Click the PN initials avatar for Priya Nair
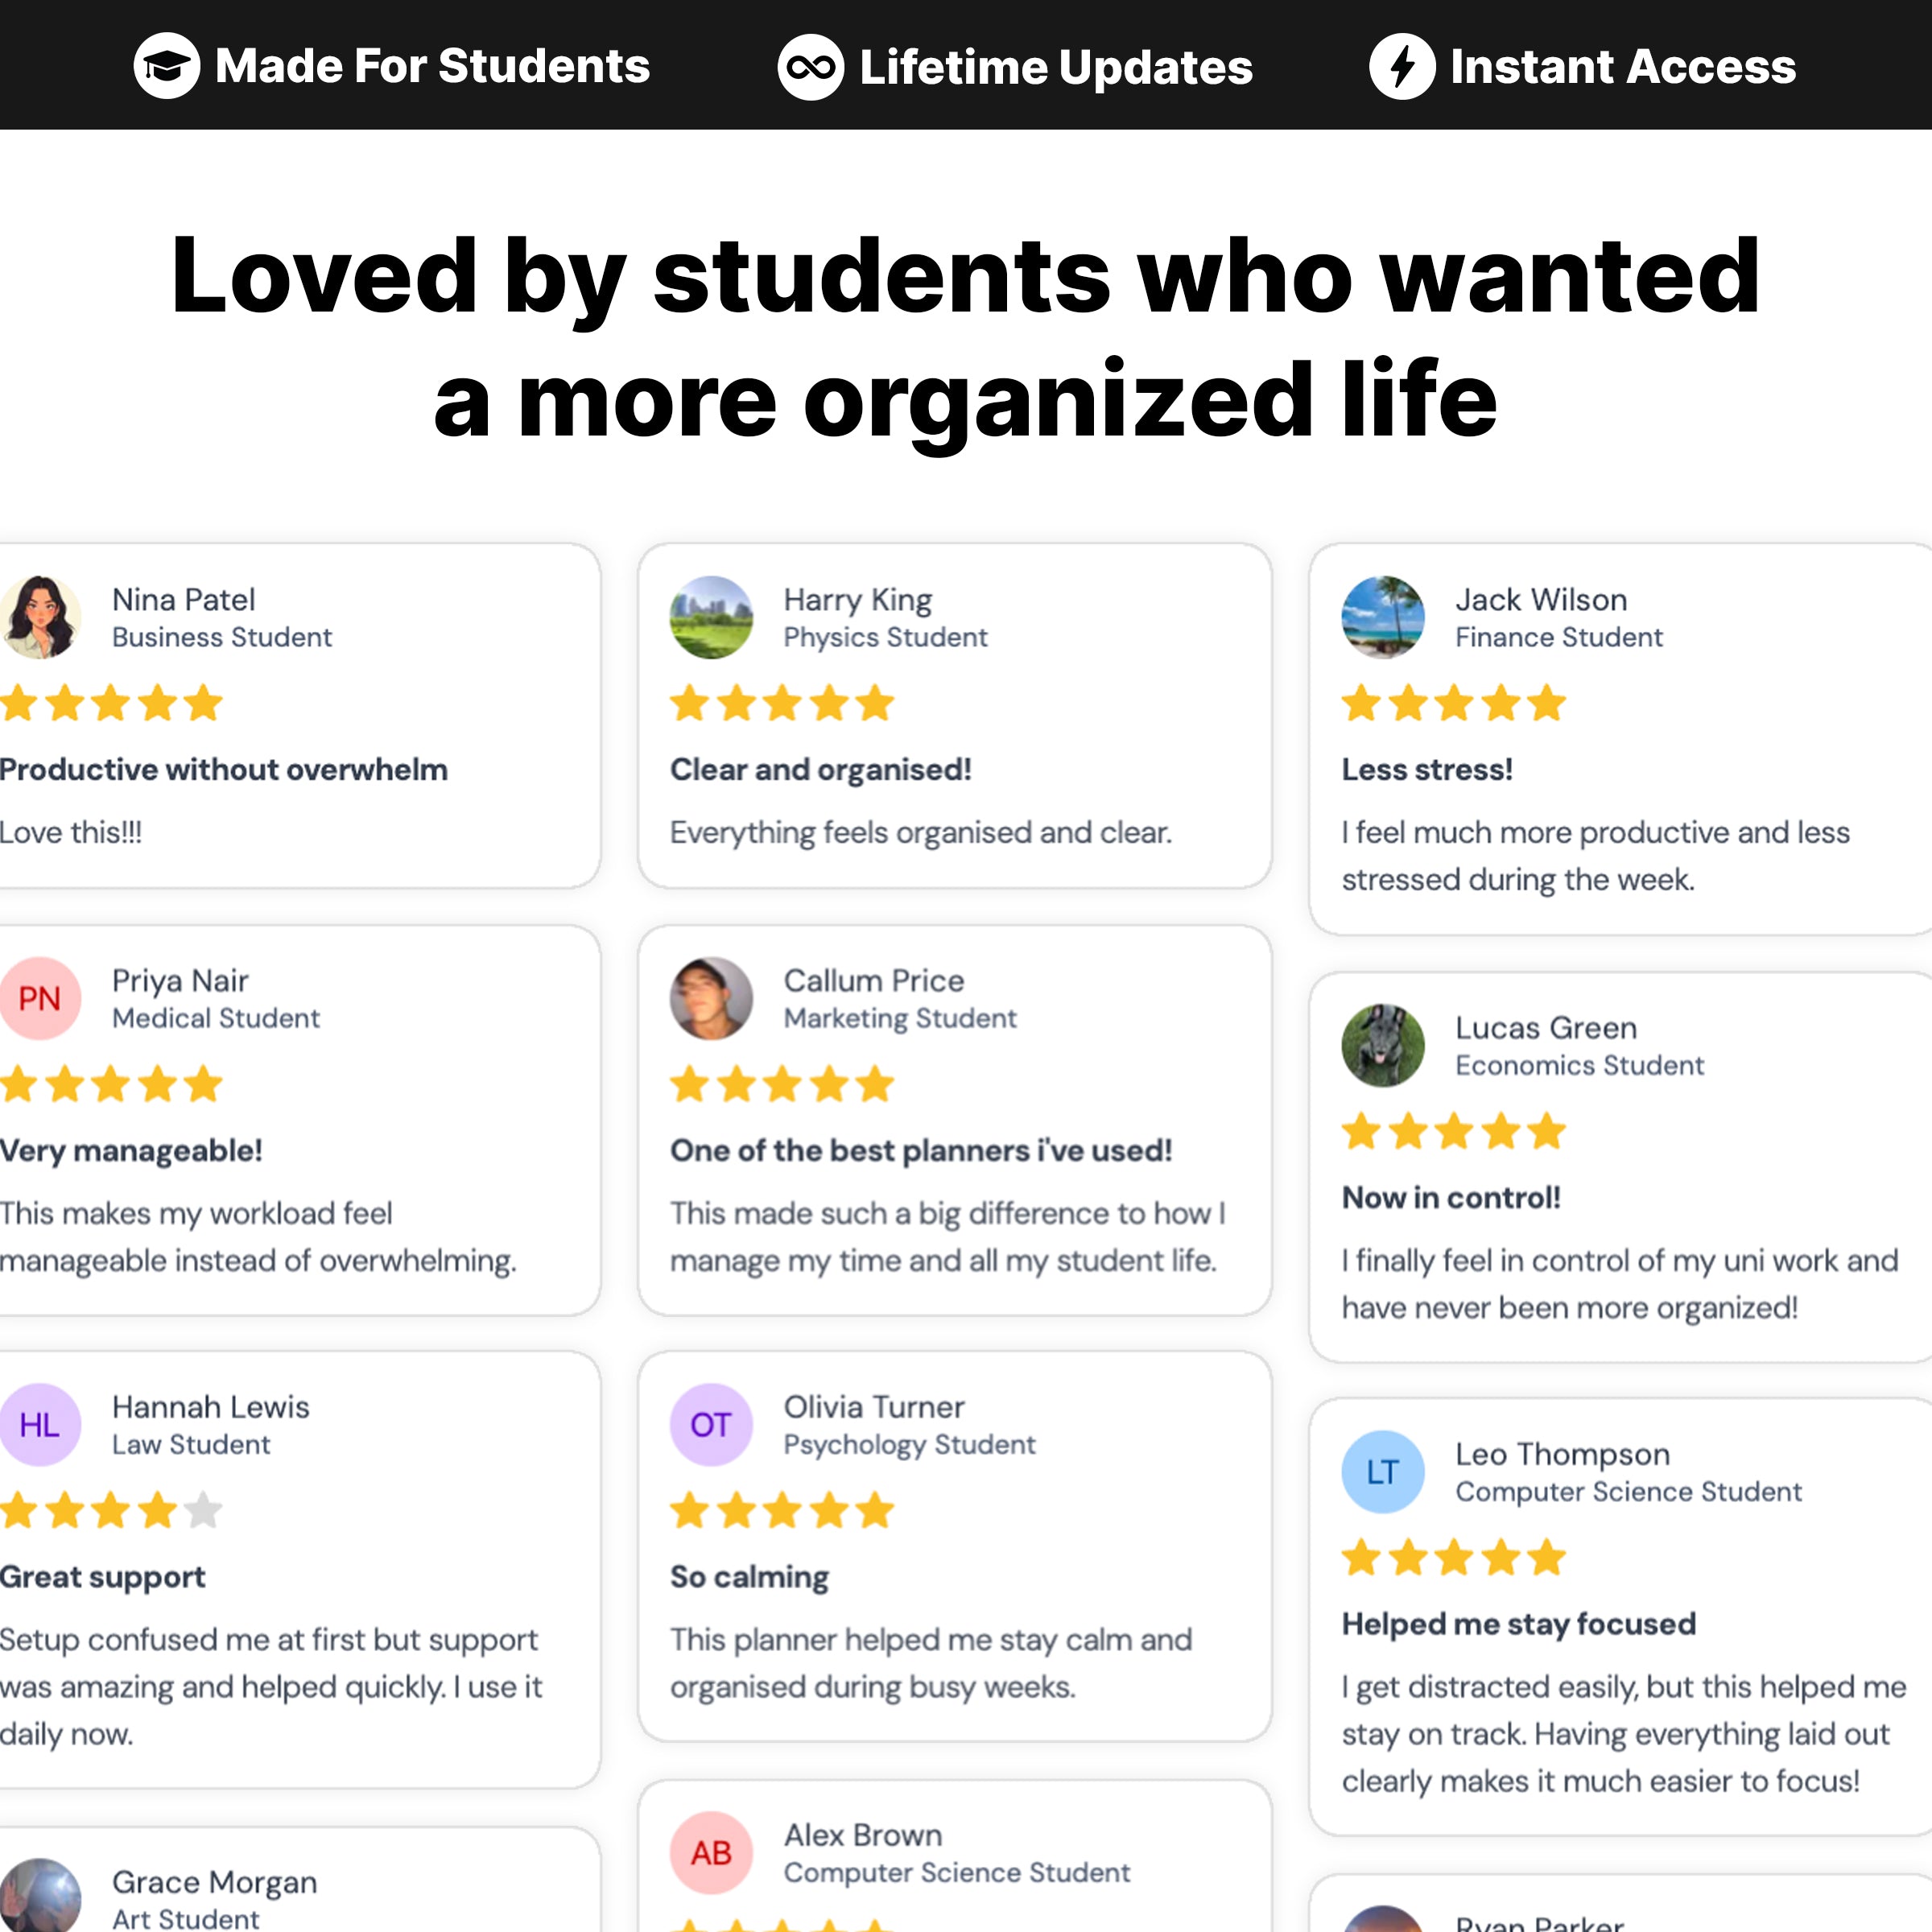Image resolution: width=1932 pixels, height=1932 pixels. coord(41,998)
